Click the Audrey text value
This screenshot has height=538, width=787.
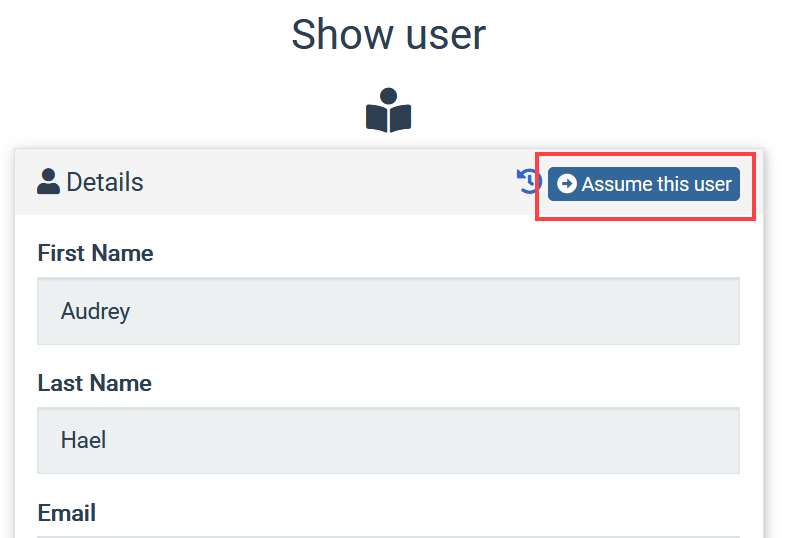(x=95, y=311)
